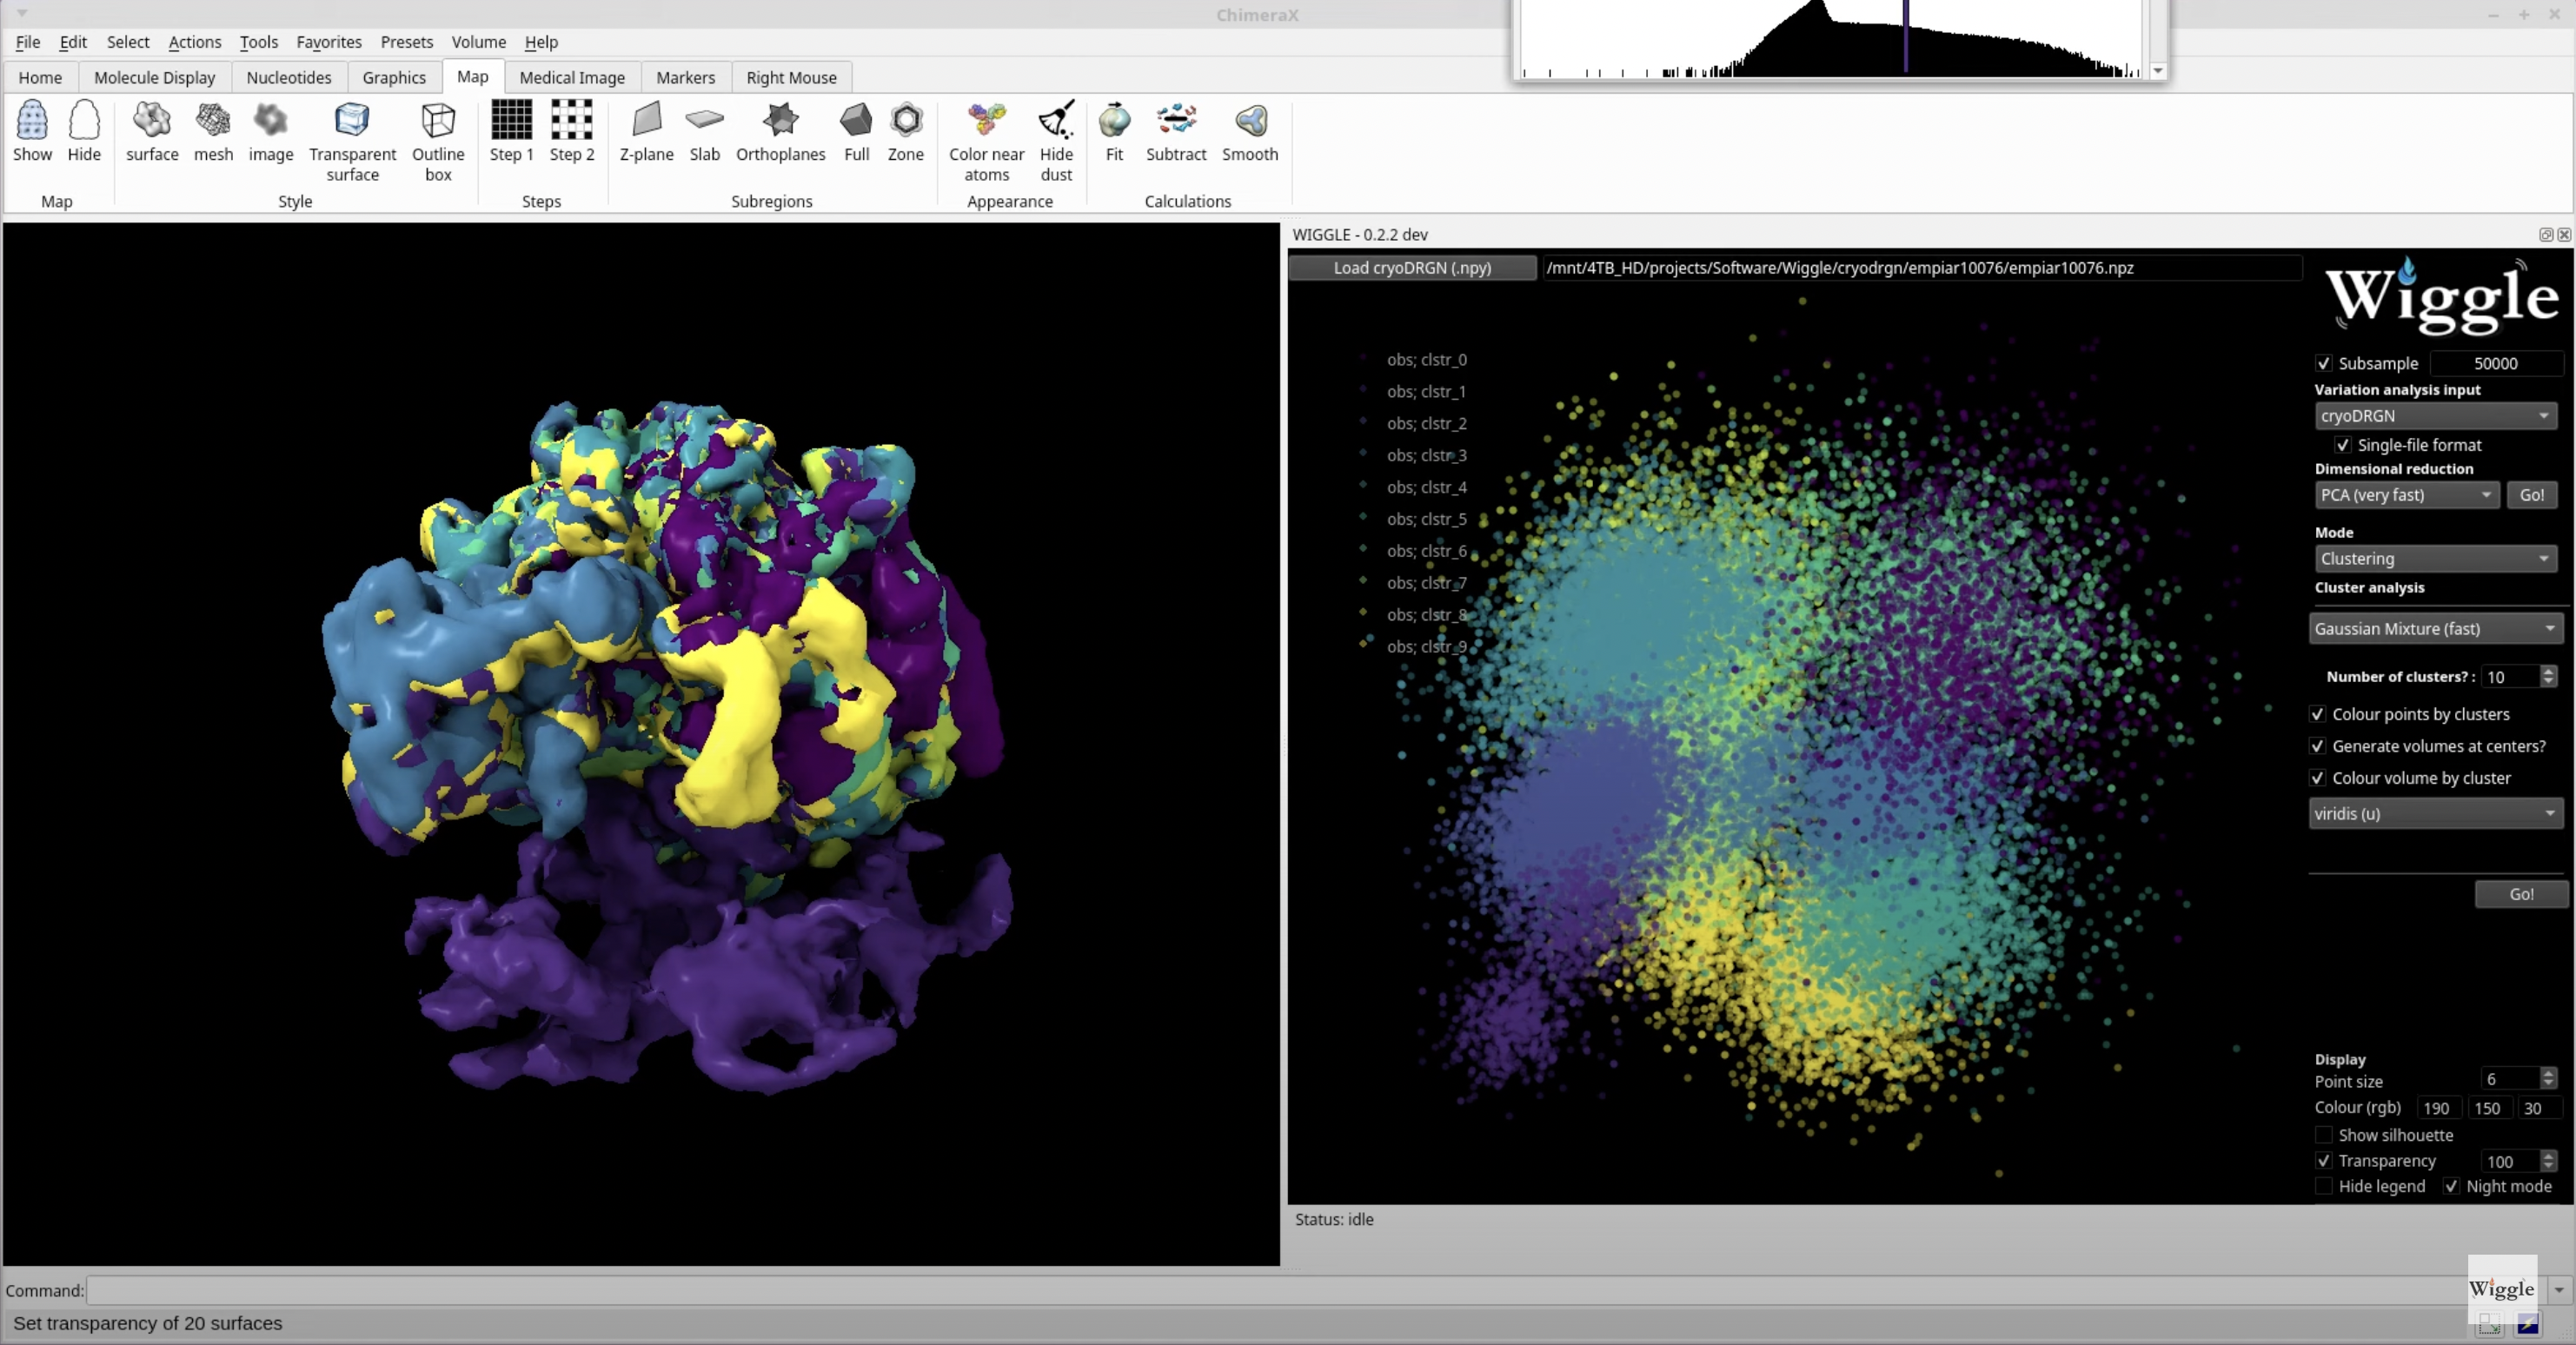Select the Smooth calculation icon
This screenshot has width=2576, height=1345.
(1249, 121)
